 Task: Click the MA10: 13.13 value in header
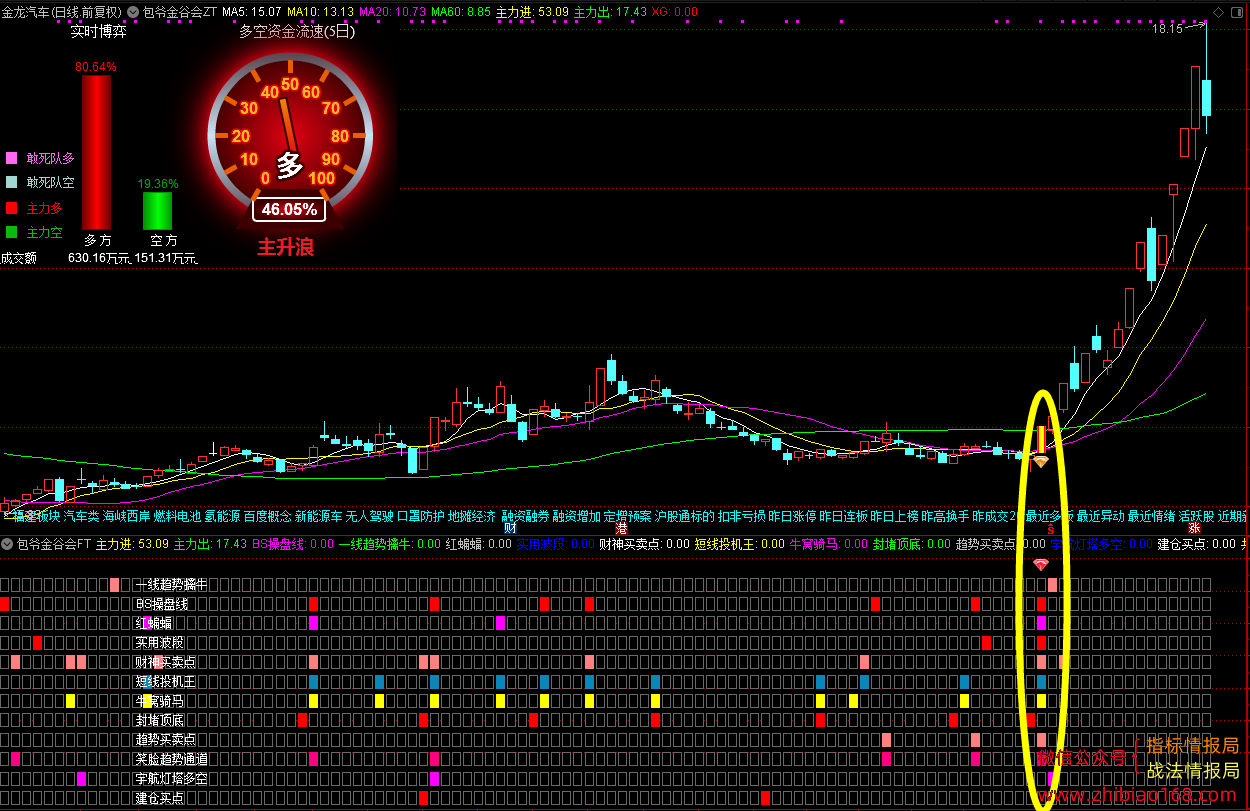(x=321, y=11)
